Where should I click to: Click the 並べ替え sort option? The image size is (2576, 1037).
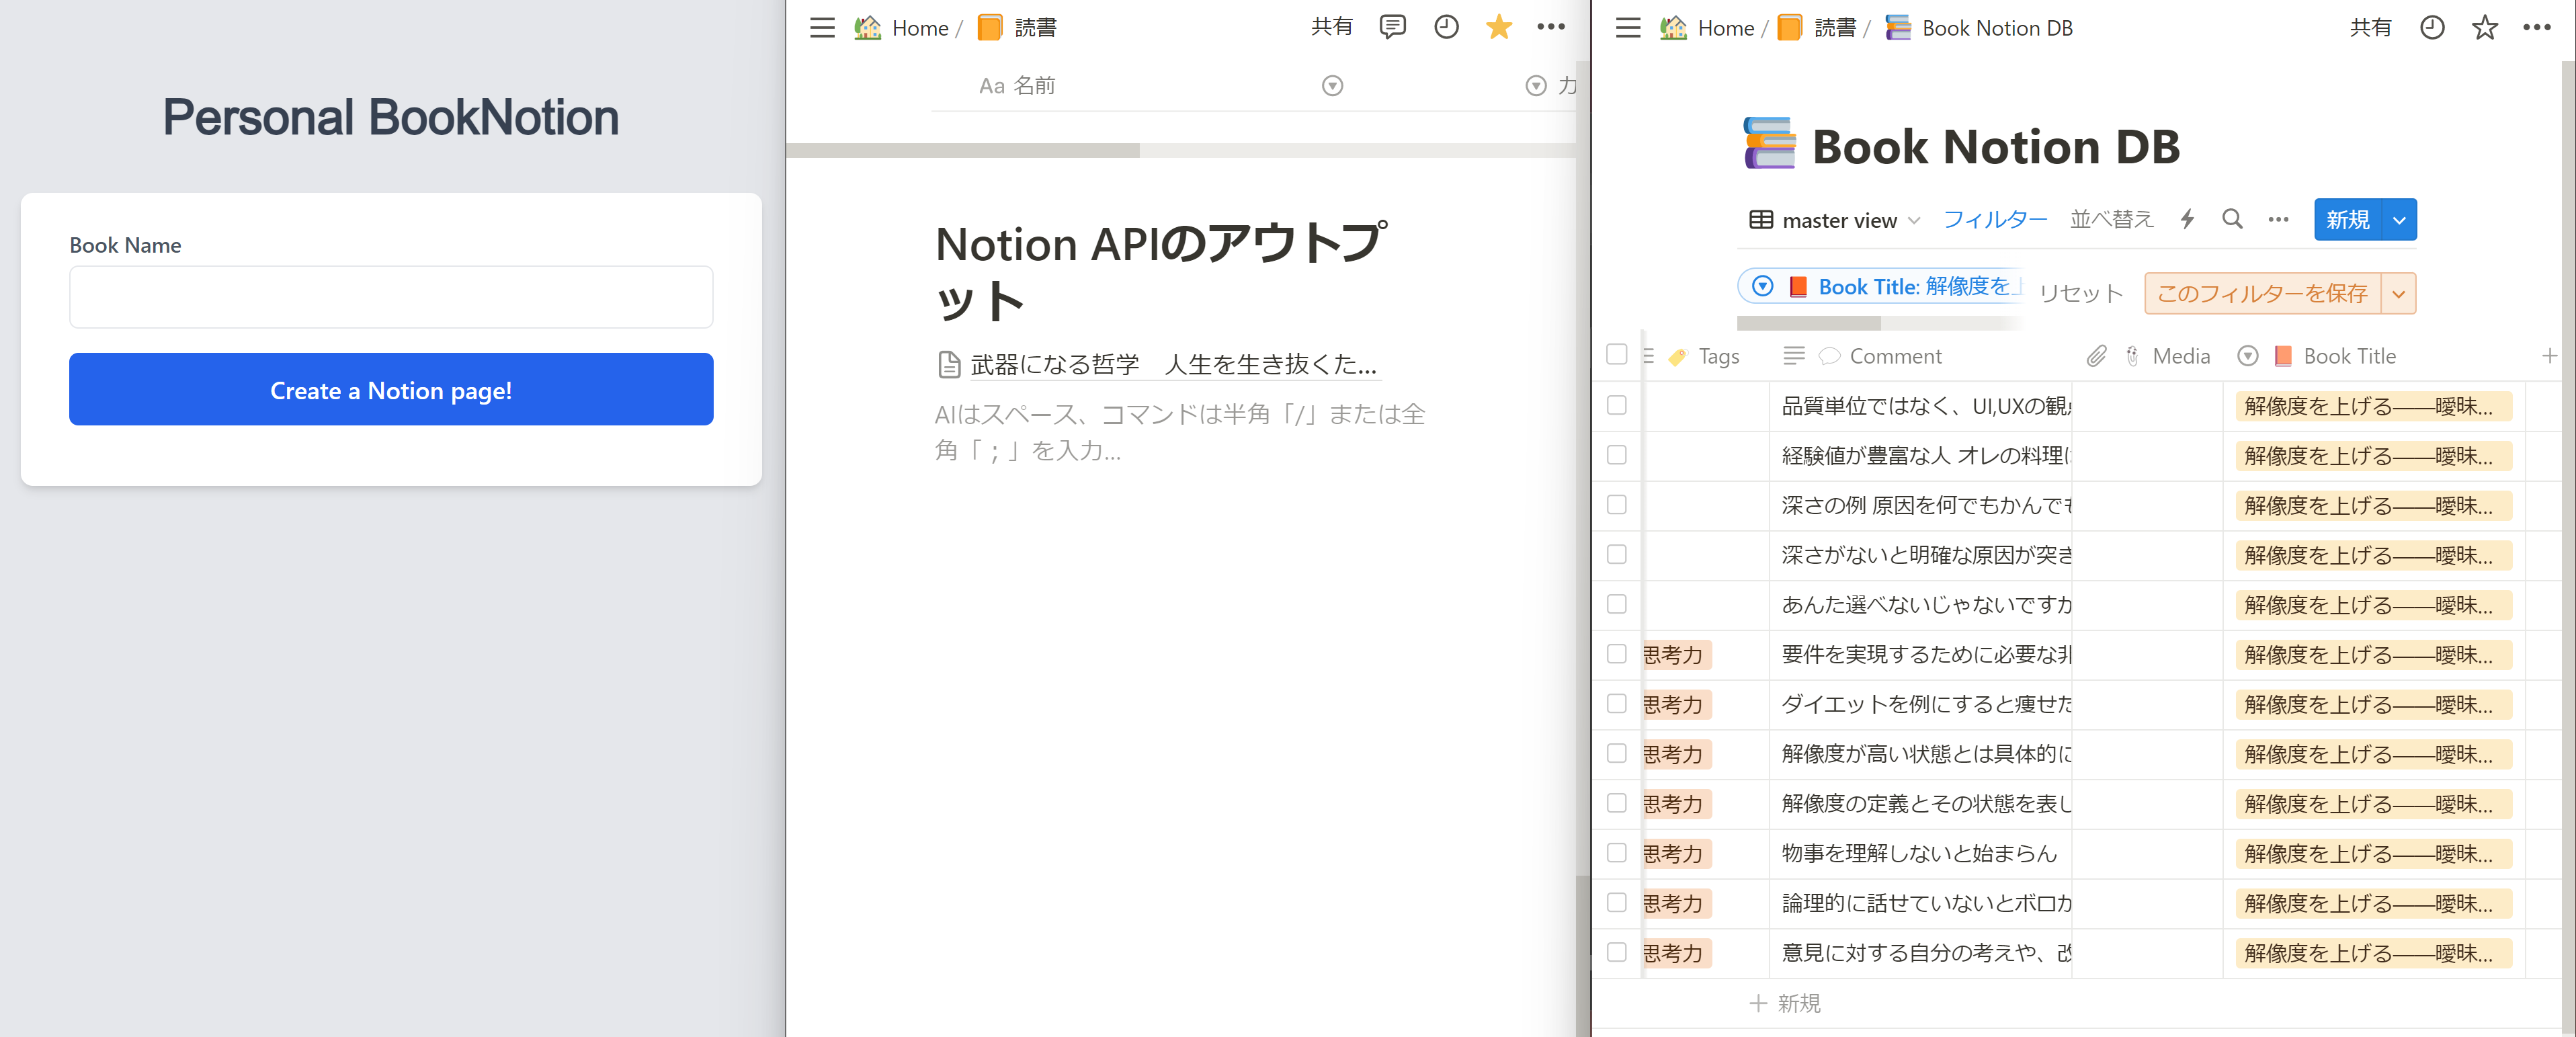click(x=2111, y=219)
